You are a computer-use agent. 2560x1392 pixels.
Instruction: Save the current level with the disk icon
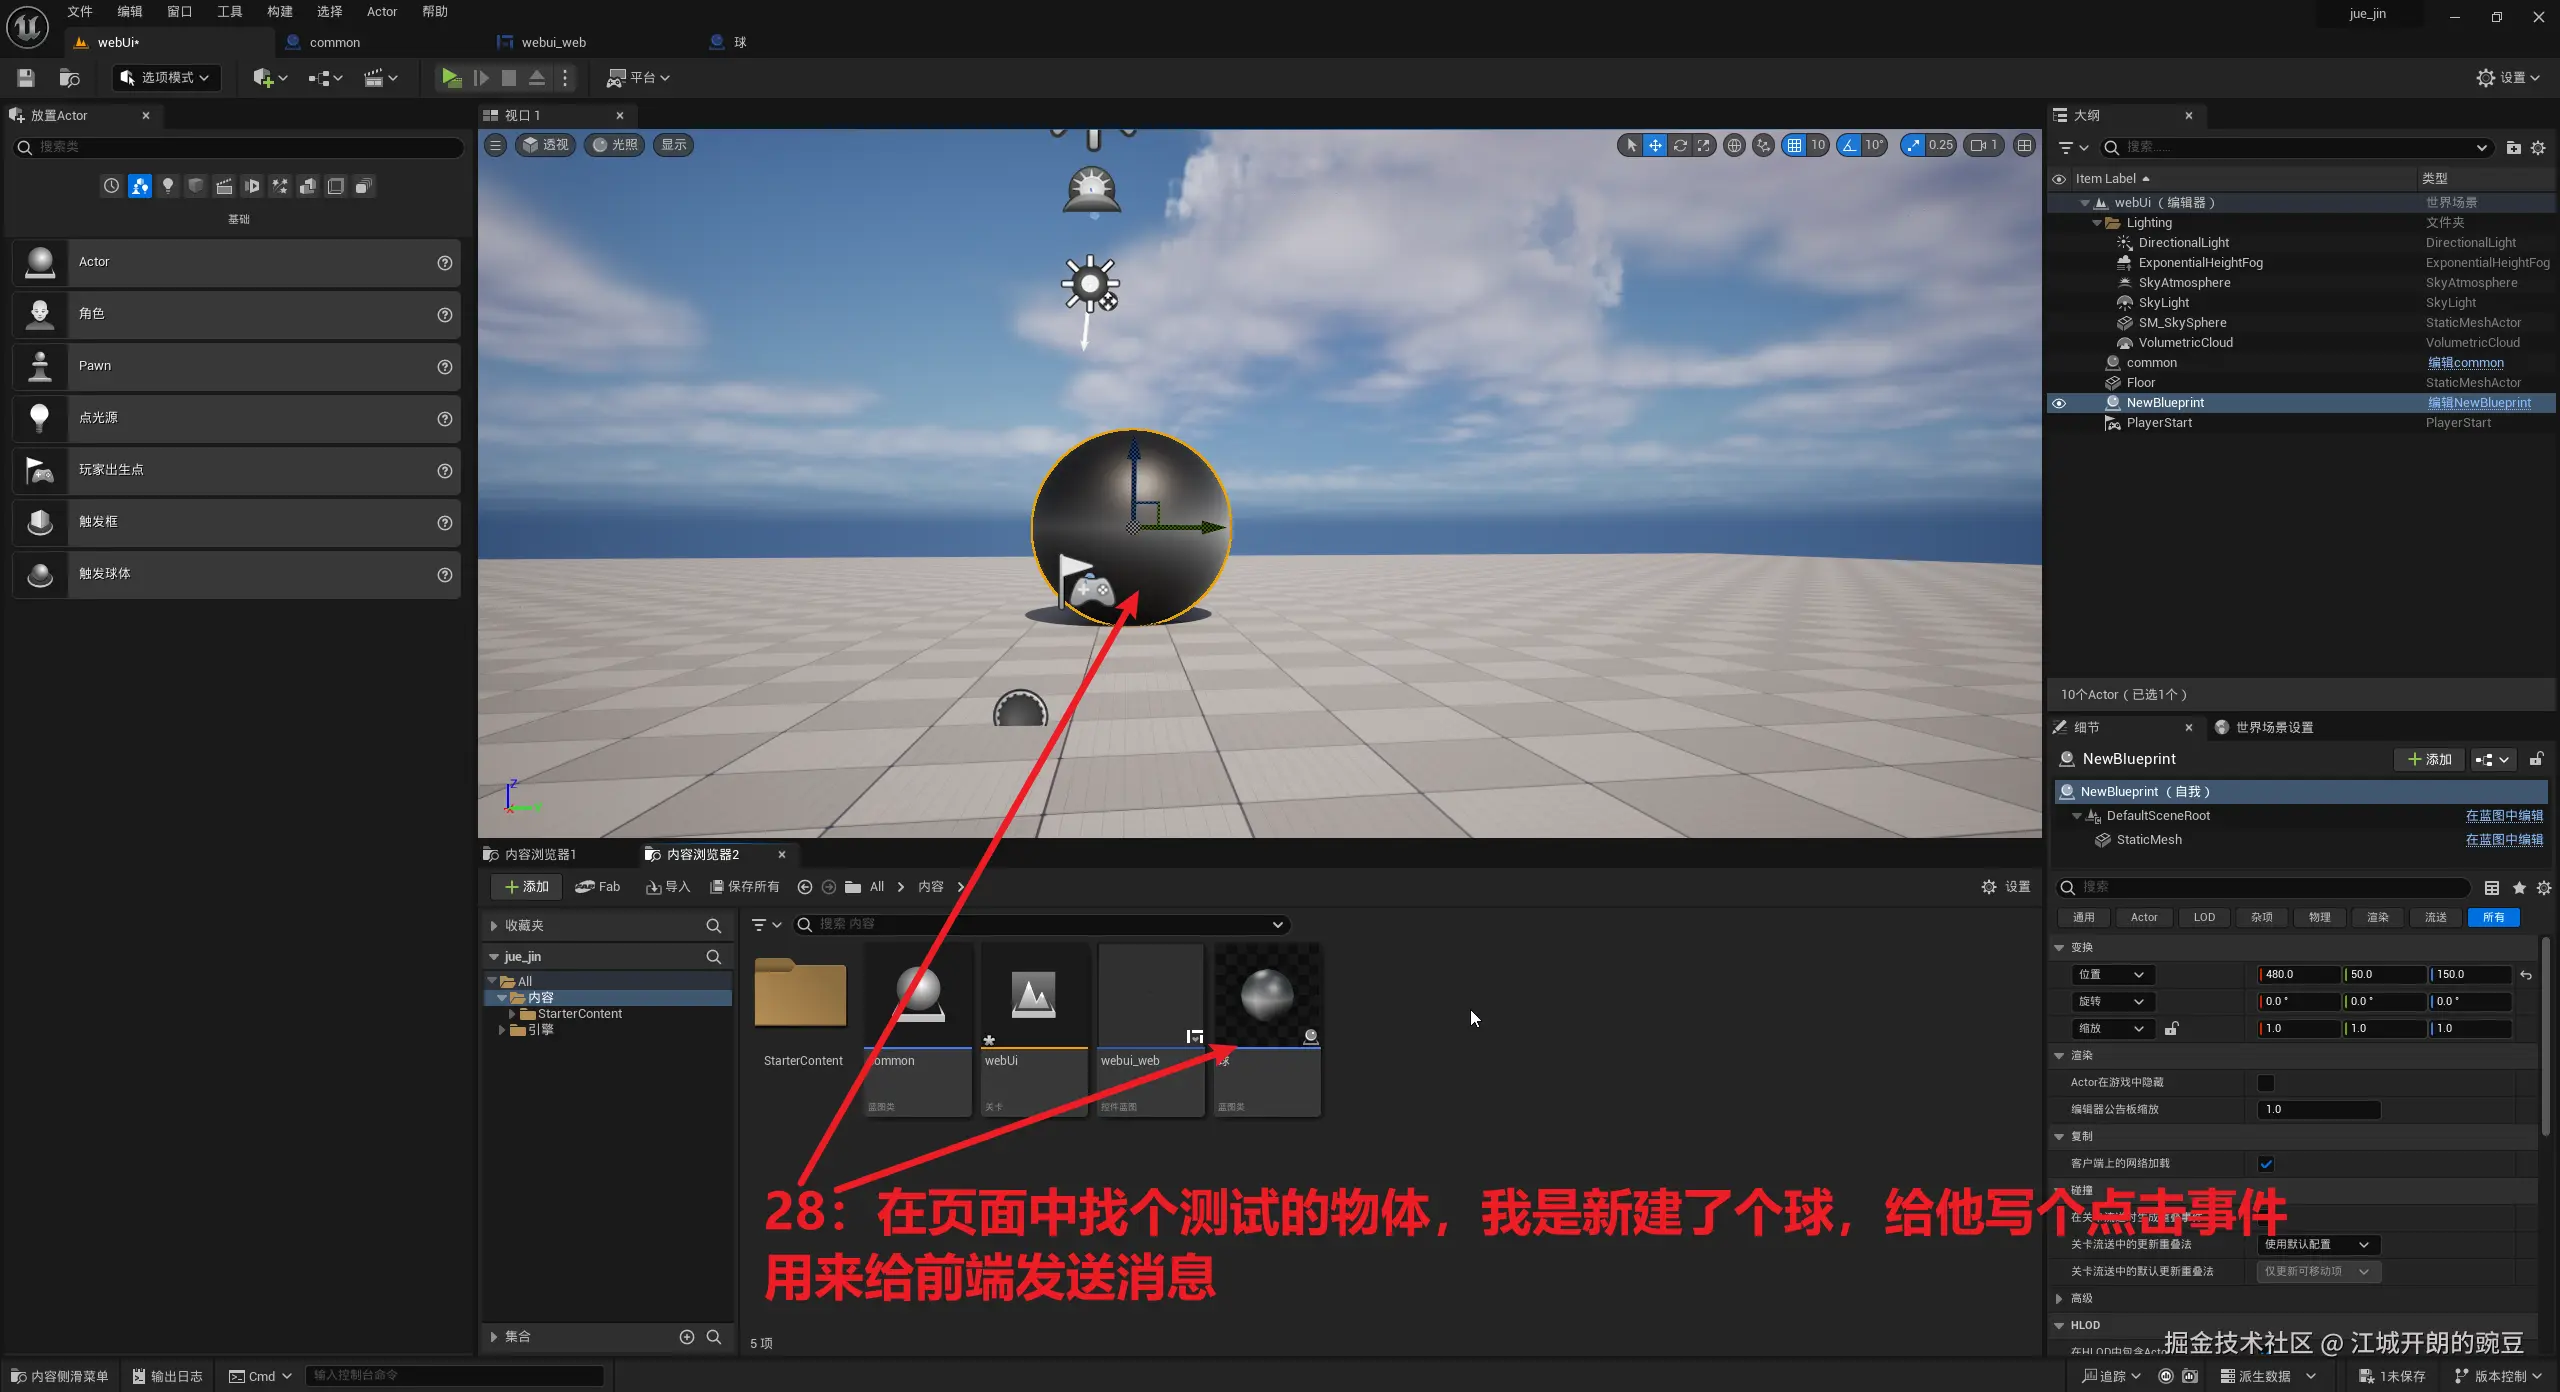26,77
